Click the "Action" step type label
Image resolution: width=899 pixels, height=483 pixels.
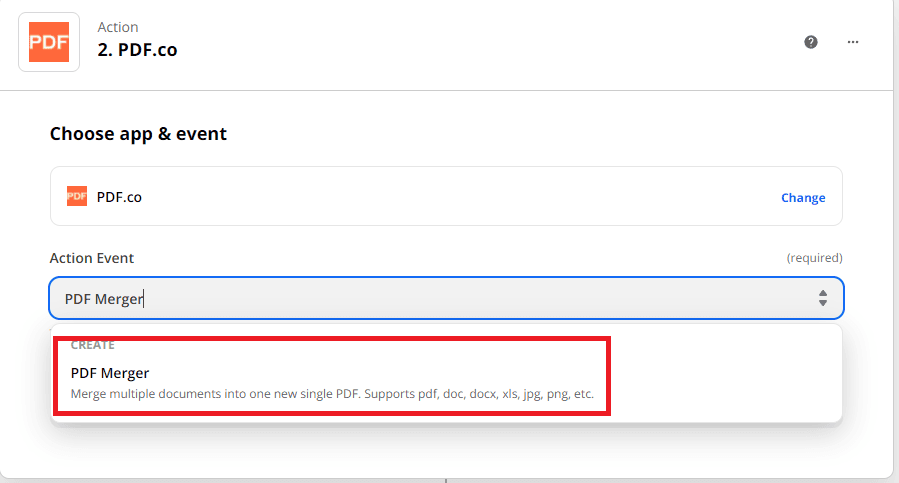coord(118,27)
